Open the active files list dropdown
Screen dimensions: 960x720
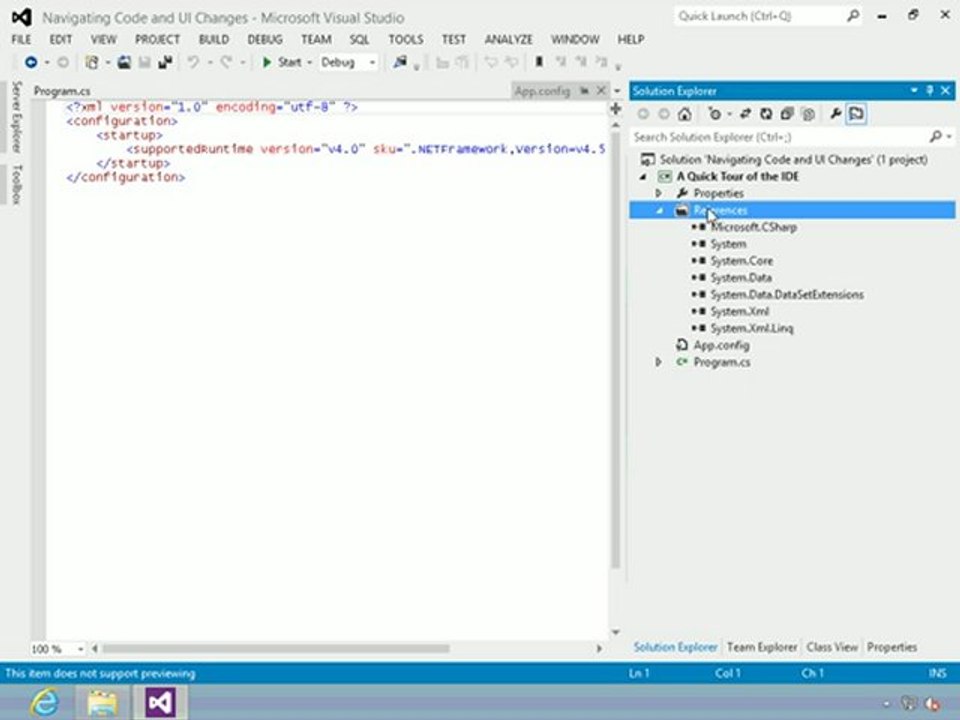coord(617,91)
